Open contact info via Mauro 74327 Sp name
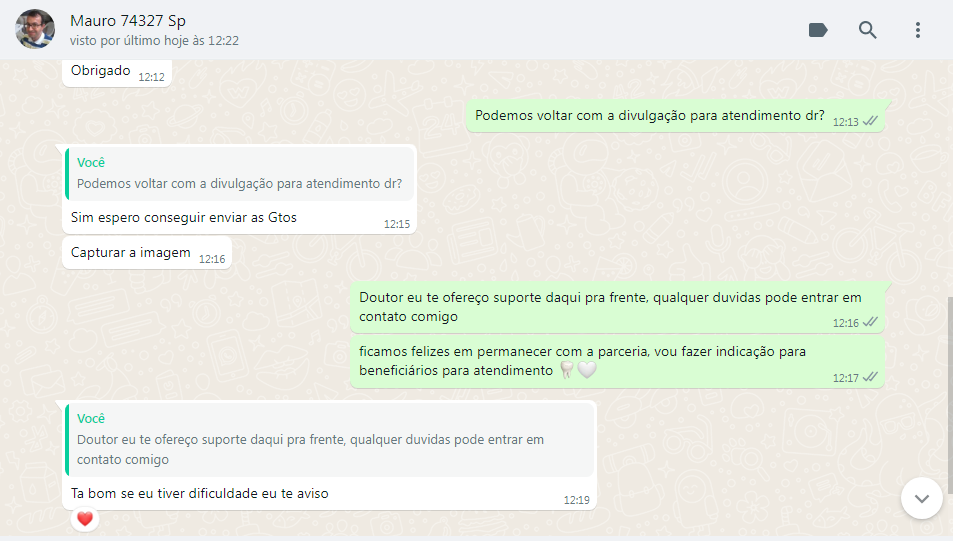Screen dimensions: 953x541 click(x=128, y=21)
